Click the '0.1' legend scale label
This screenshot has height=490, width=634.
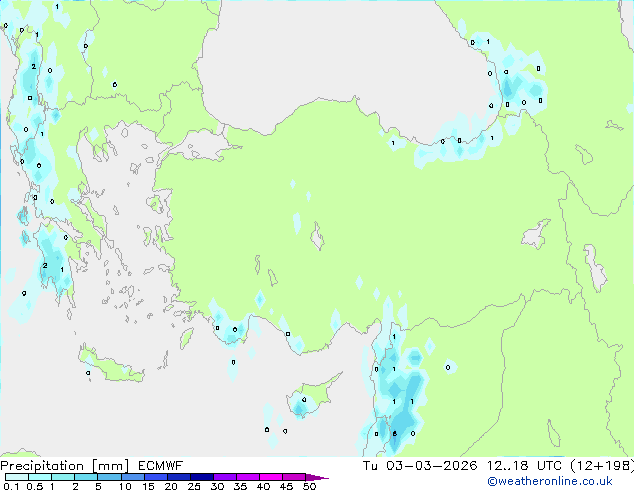point(11,486)
